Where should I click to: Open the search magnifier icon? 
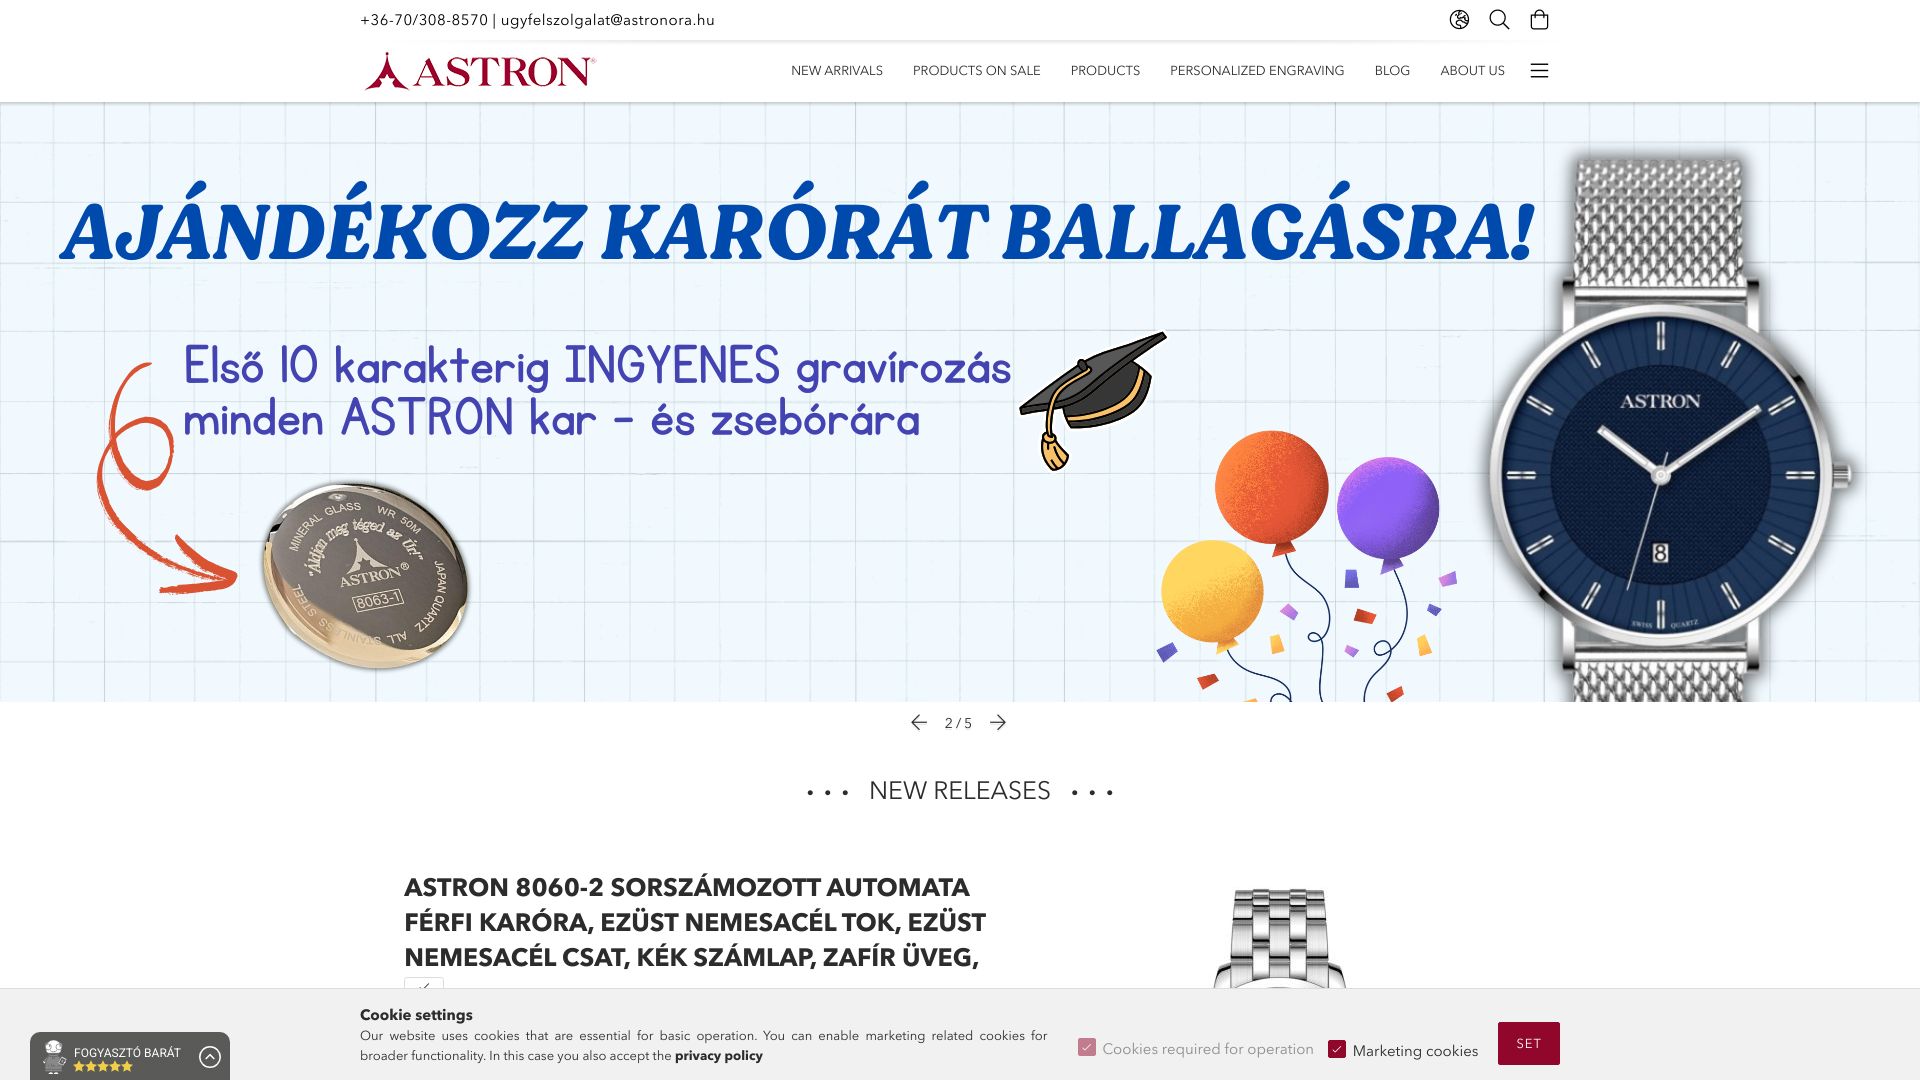tap(1499, 20)
